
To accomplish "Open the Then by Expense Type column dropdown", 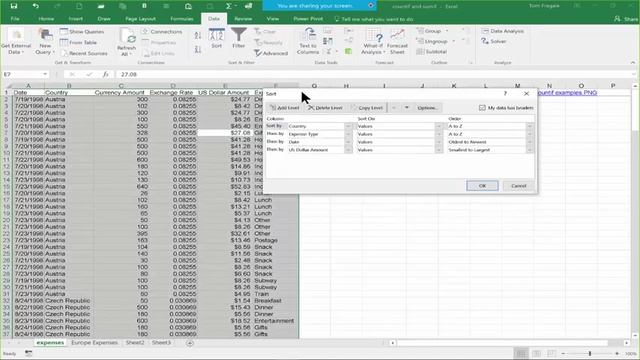I will pos(348,134).
